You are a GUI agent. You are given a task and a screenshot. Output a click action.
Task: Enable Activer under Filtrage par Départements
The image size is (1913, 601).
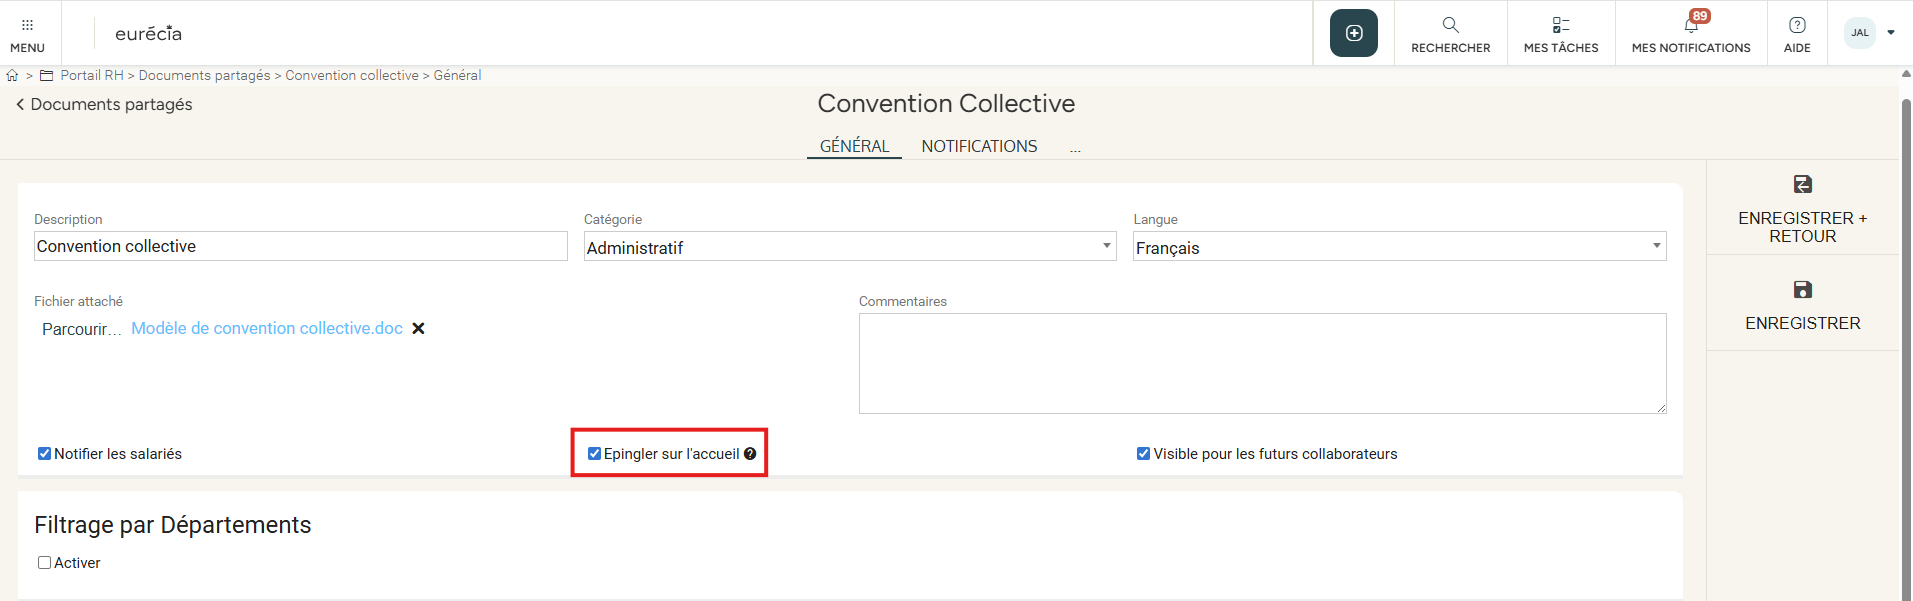[44, 563]
